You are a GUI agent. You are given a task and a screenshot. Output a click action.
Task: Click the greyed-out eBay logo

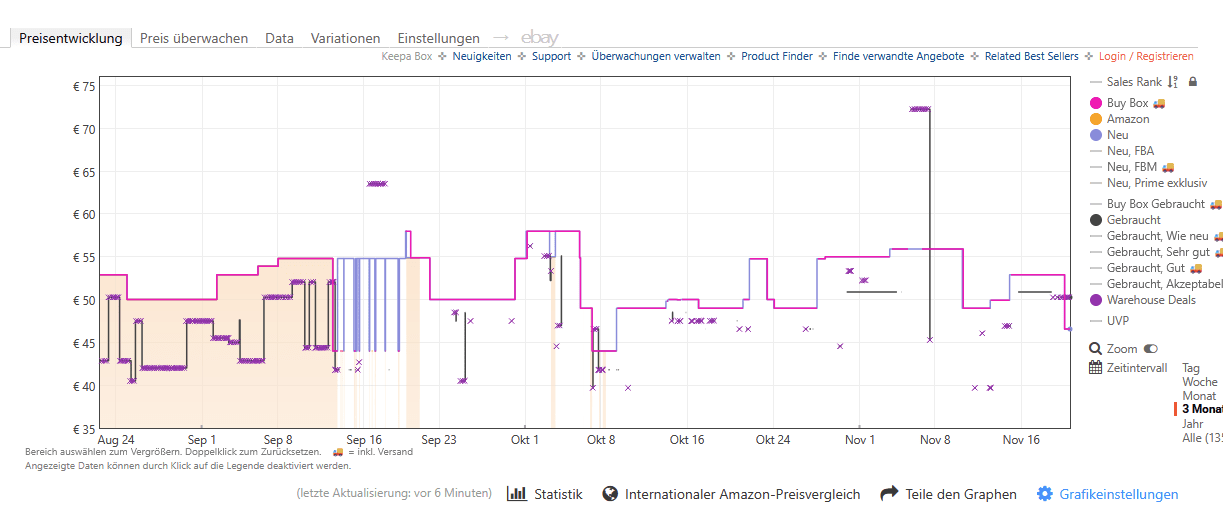[x=540, y=38]
